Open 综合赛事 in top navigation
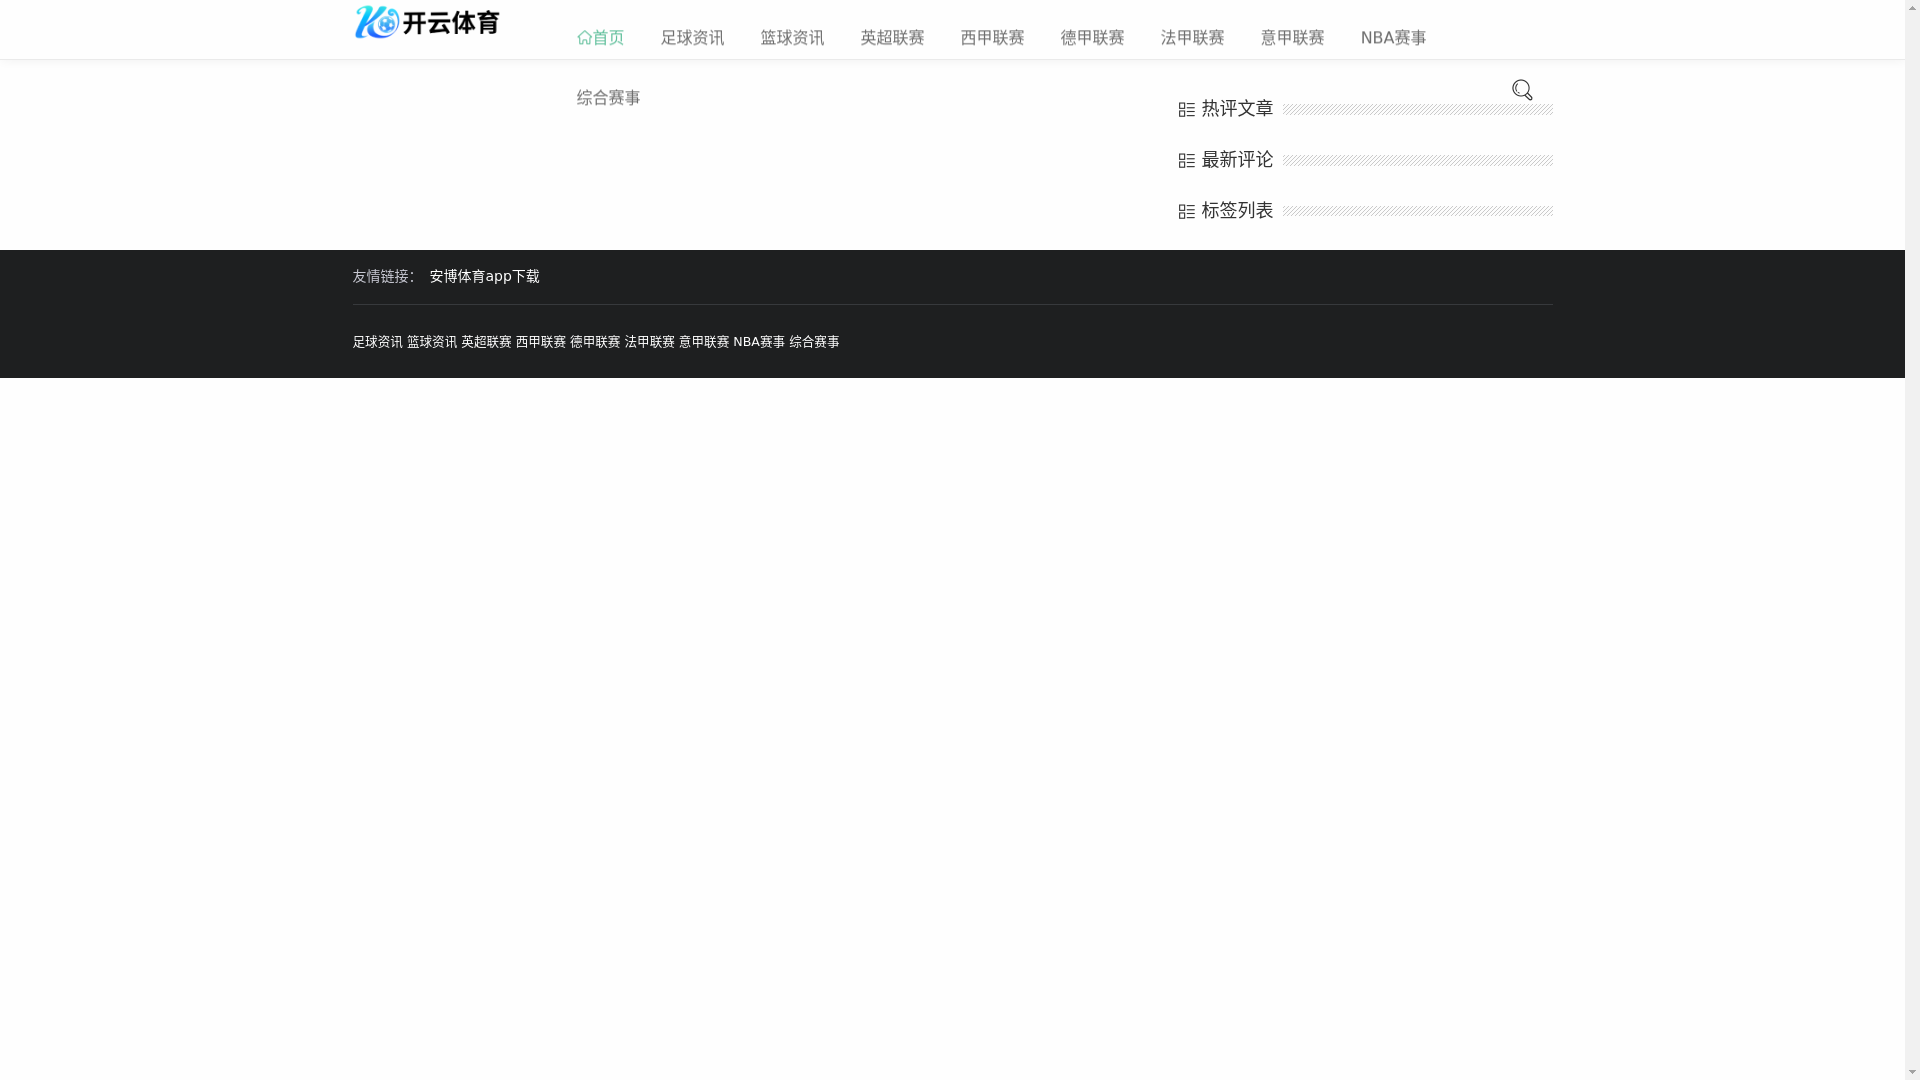 point(608,98)
